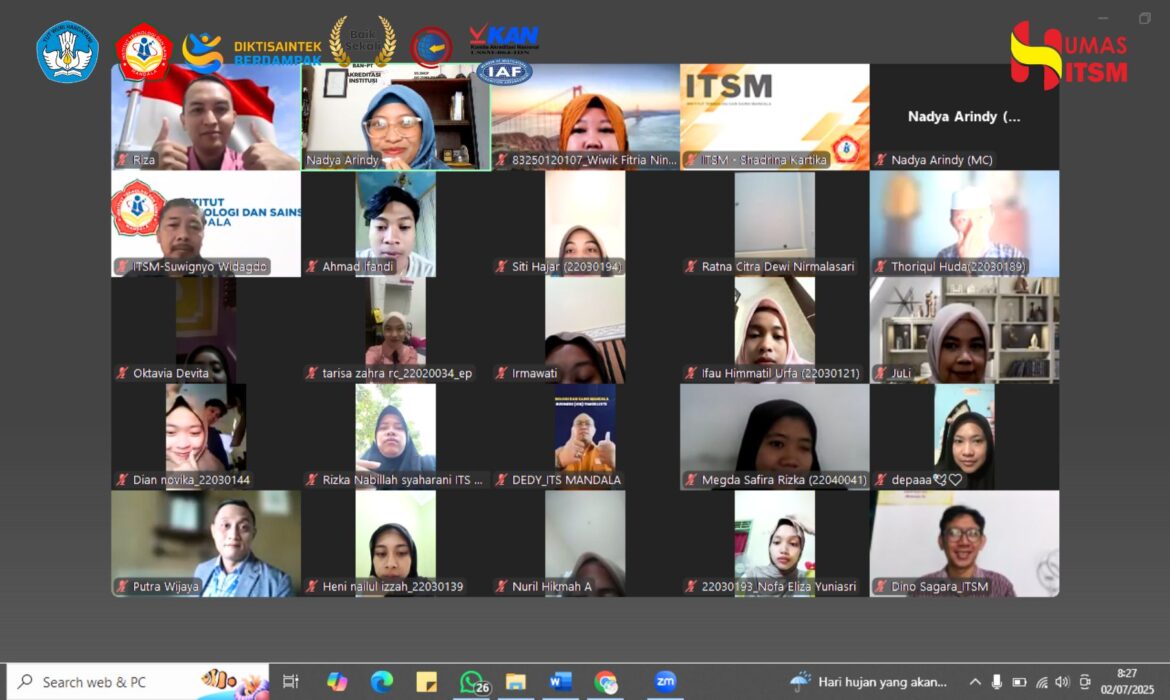This screenshot has height=700, width=1170.
Task: Open the volume control slider
Action: point(1064,681)
